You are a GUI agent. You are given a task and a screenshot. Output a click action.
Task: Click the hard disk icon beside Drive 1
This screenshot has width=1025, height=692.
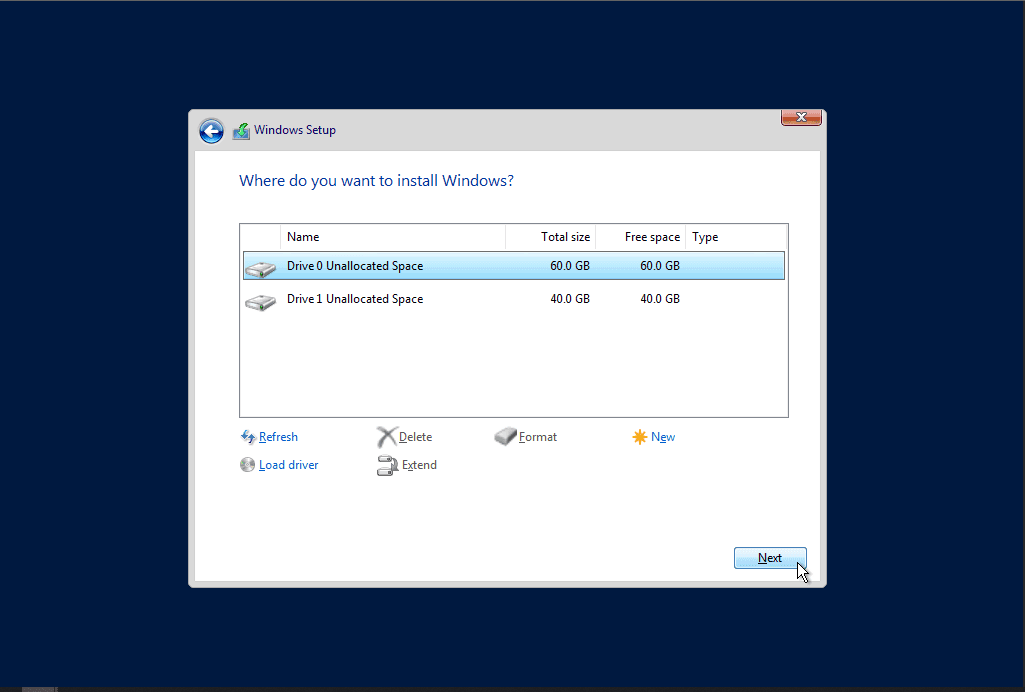pyautogui.click(x=260, y=301)
